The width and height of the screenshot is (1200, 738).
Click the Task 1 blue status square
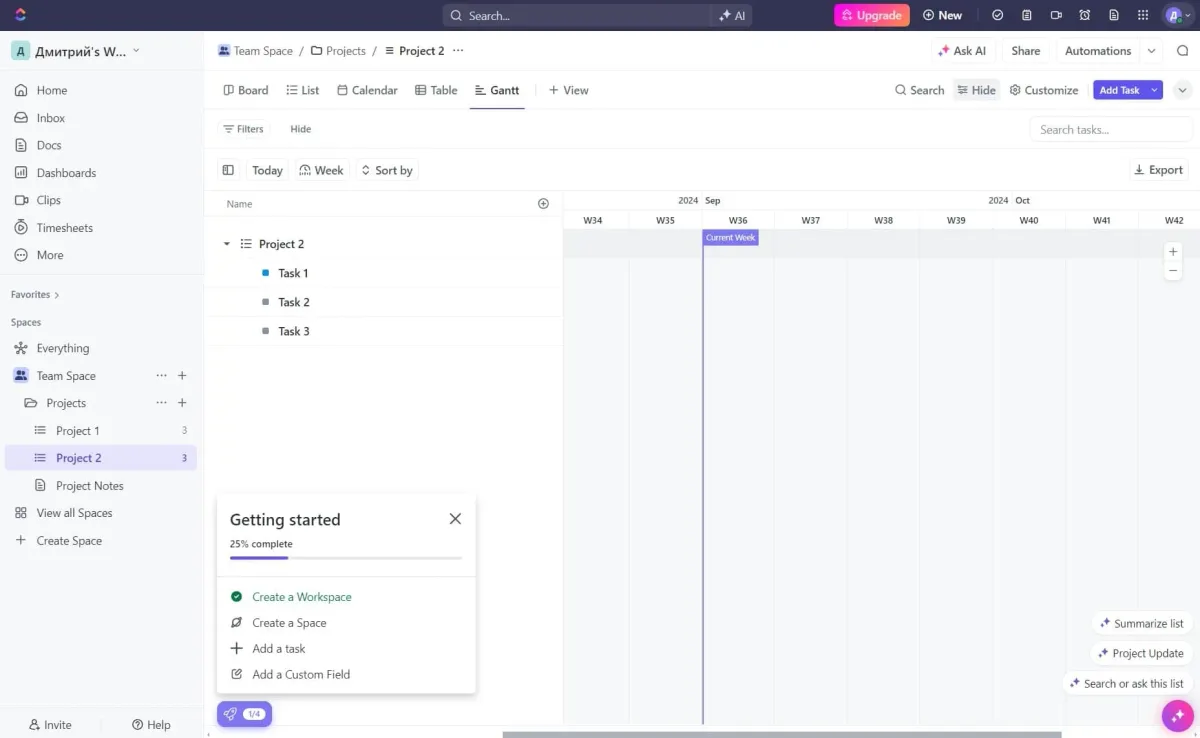[265, 273]
